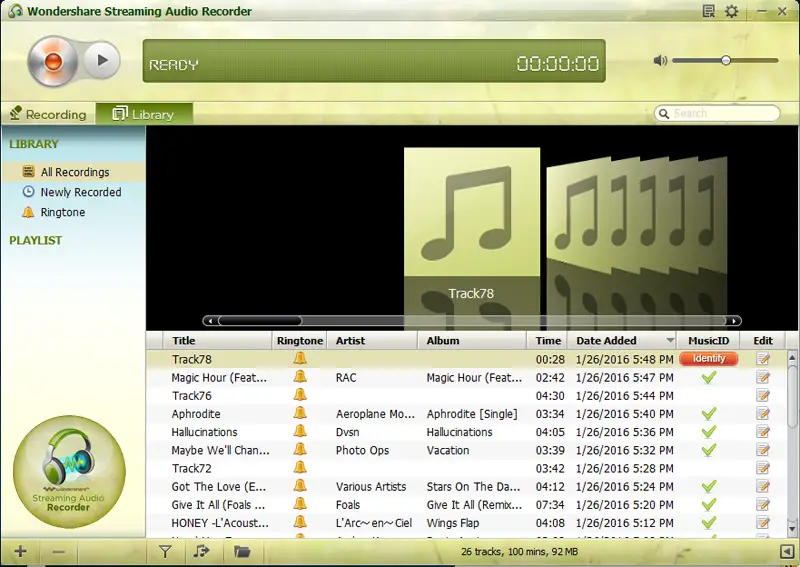Identify Track78 with the Identify button
The width and height of the screenshot is (800, 567).
click(709, 359)
